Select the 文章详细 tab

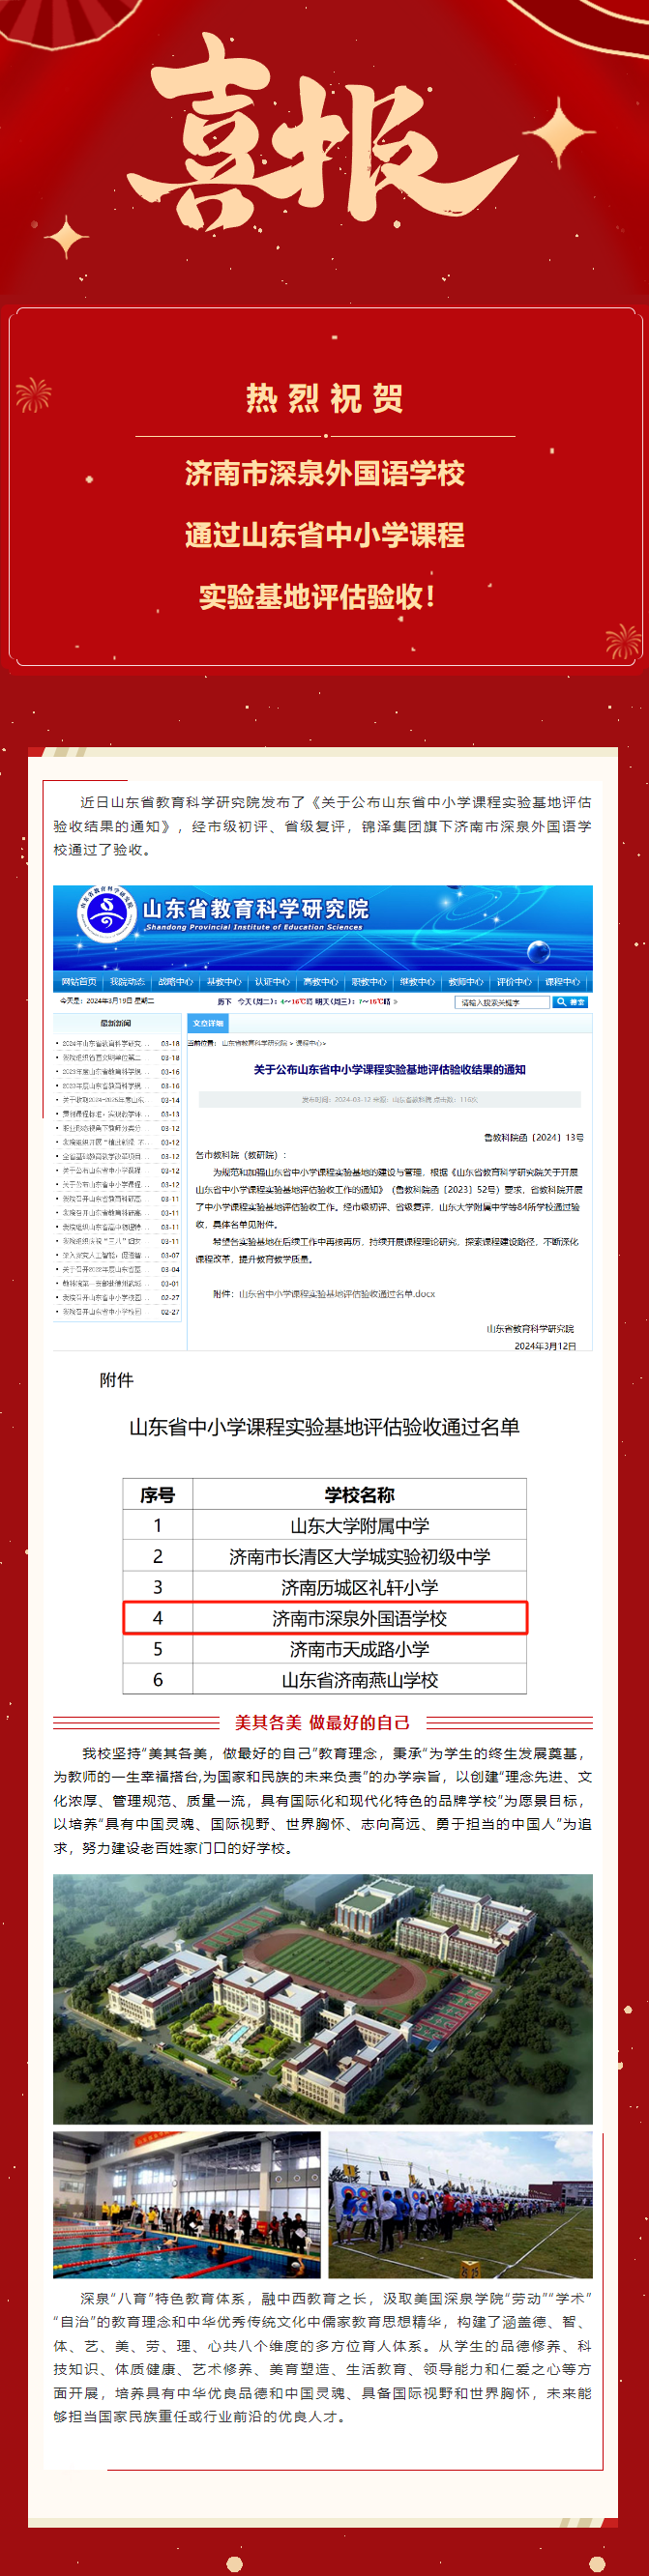tap(208, 1023)
